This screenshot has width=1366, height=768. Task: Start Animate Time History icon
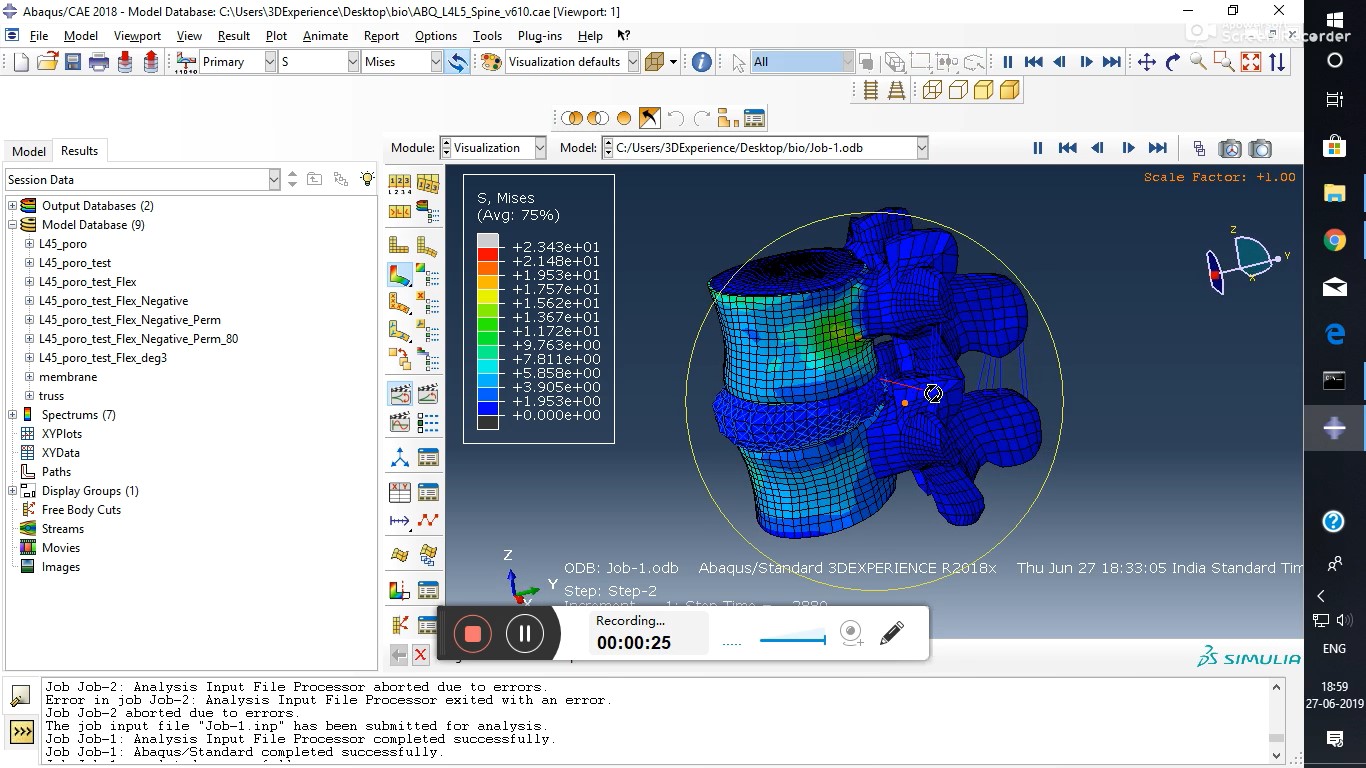click(x=427, y=394)
